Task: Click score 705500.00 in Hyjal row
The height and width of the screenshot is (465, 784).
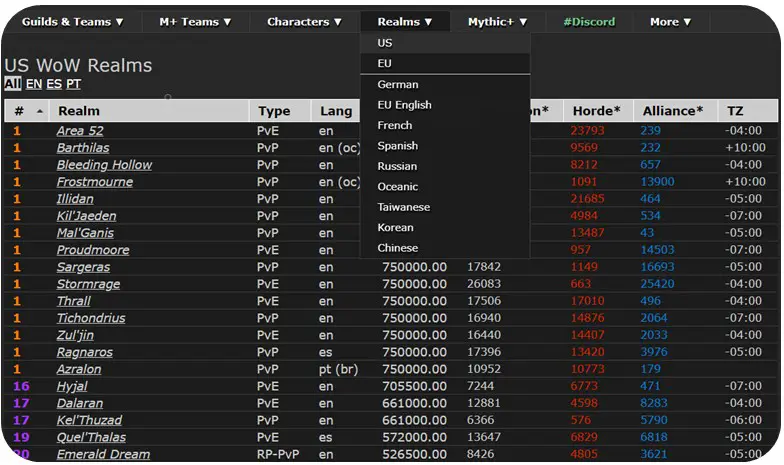Action: coord(414,386)
